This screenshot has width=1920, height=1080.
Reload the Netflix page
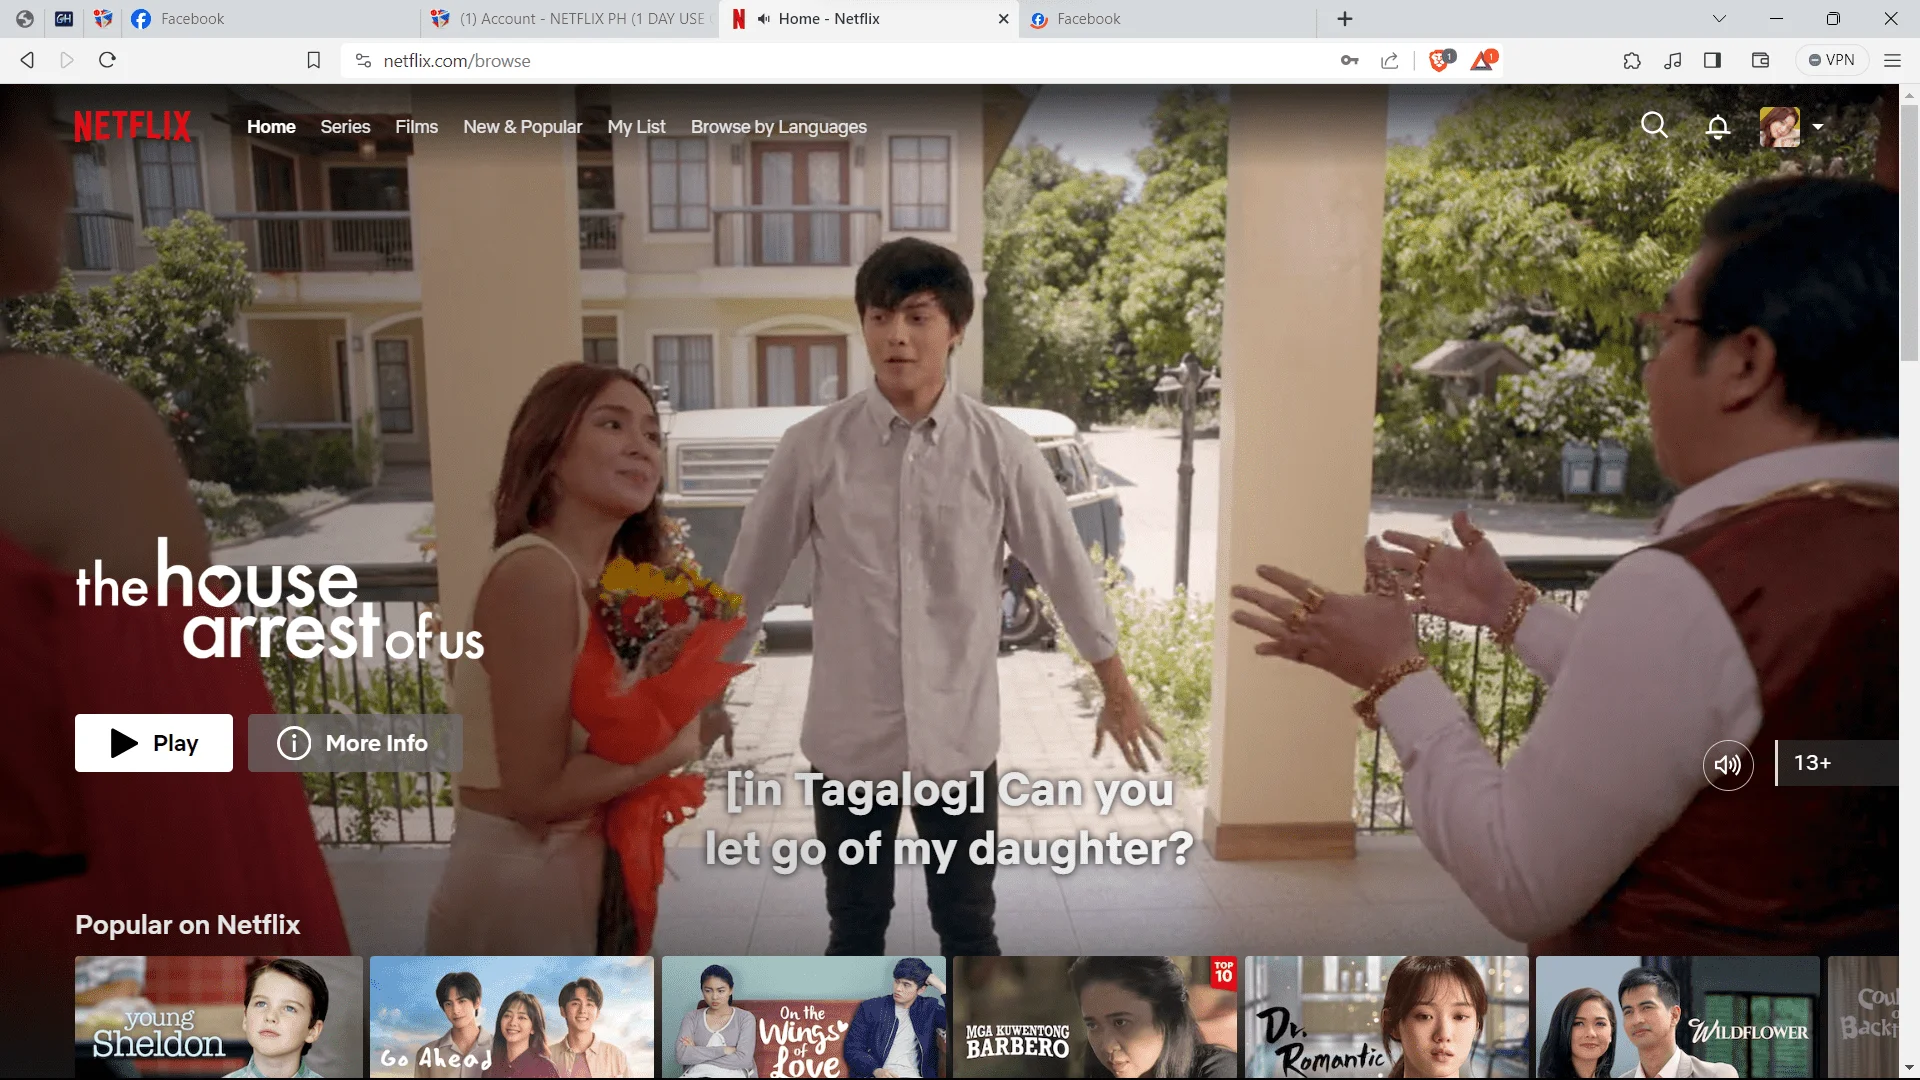107,60
